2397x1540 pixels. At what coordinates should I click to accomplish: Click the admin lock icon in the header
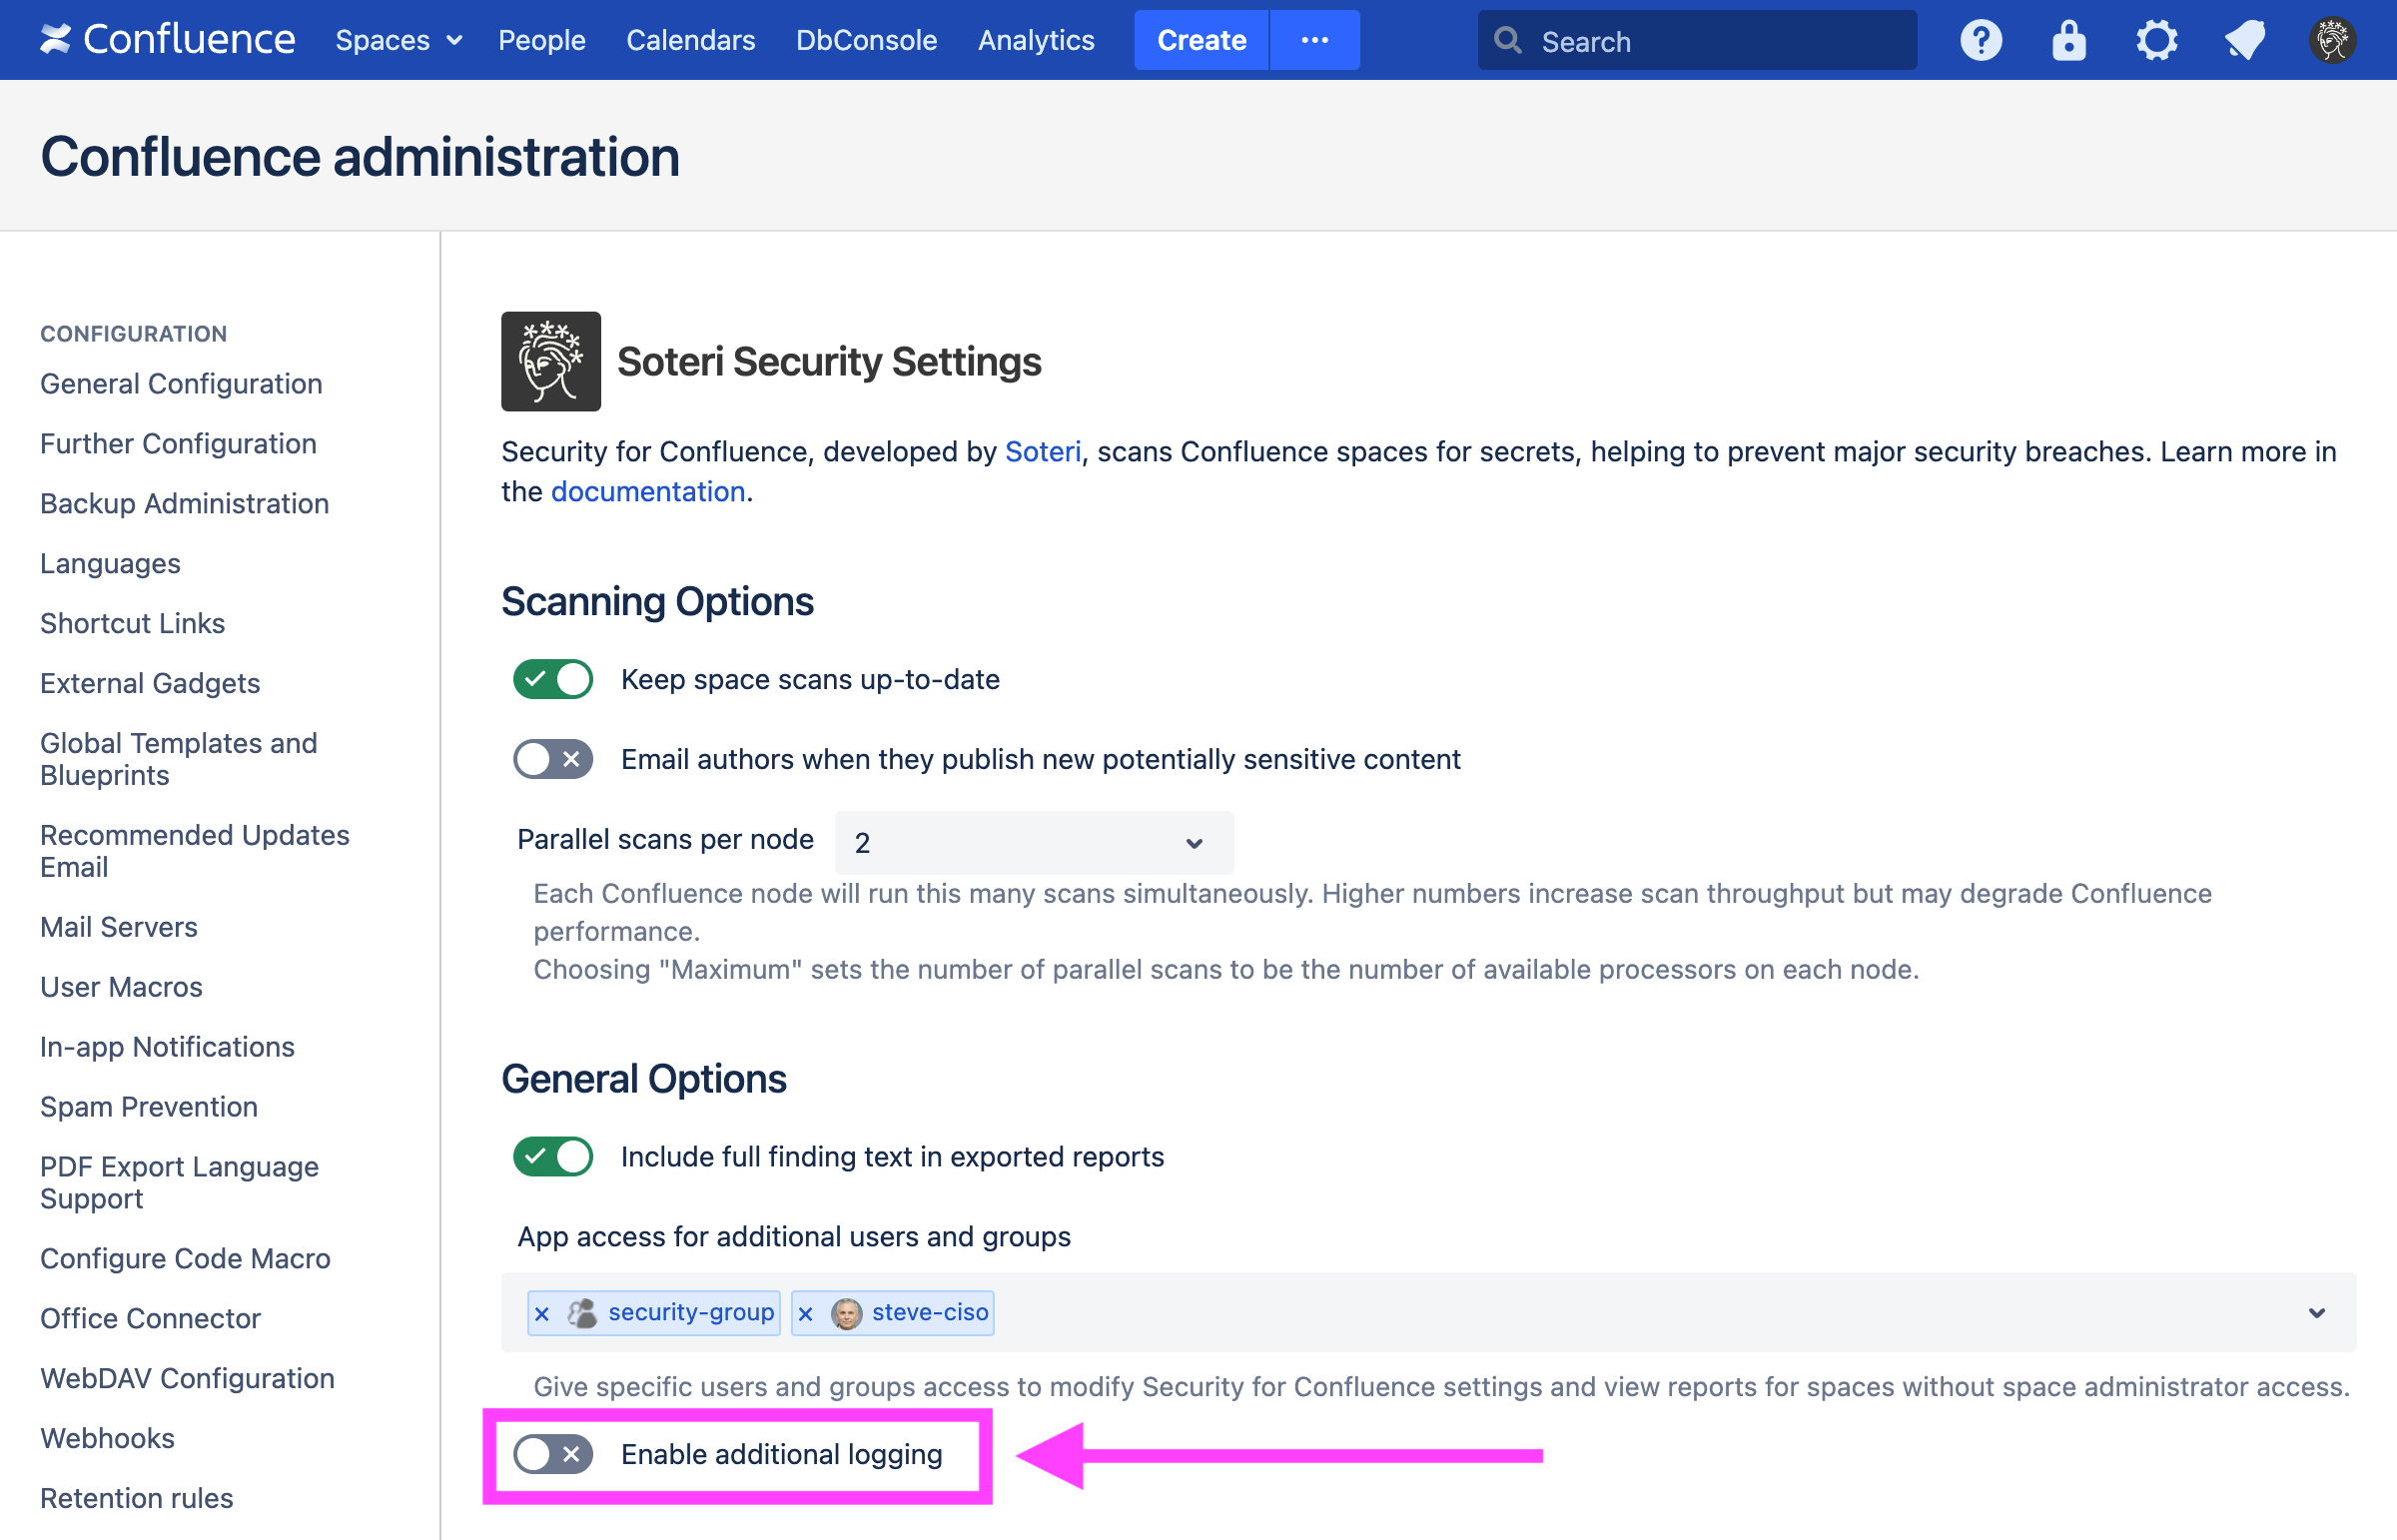coord(2068,40)
